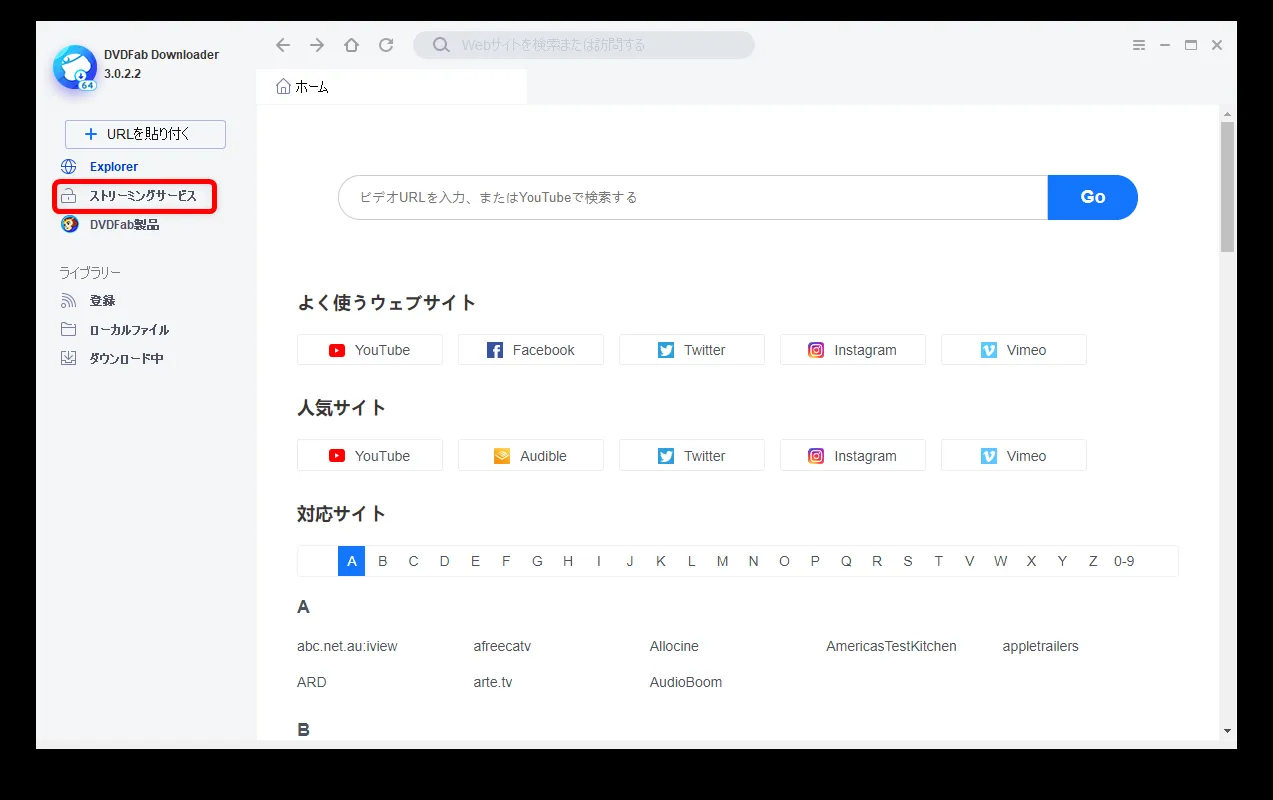1273x800 pixels.
Task: Click the URLを貼り付く button
Action: pyautogui.click(x=145, y=134)
